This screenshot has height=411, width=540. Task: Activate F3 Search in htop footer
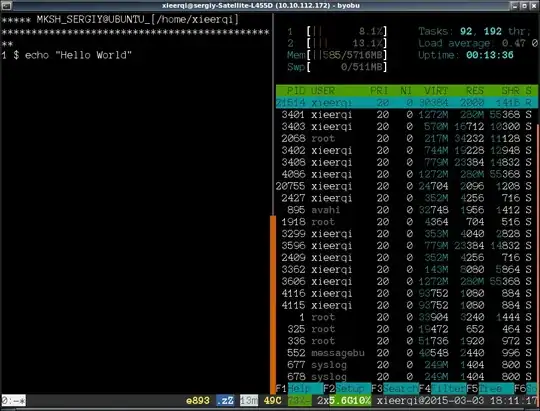(x=395, y=388)
